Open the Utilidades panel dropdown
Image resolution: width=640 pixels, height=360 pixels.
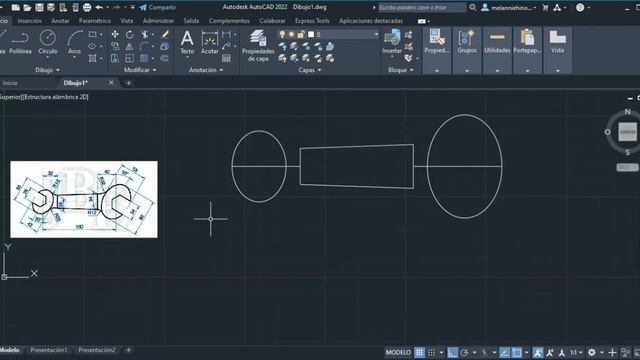click(x=497, y=71)
